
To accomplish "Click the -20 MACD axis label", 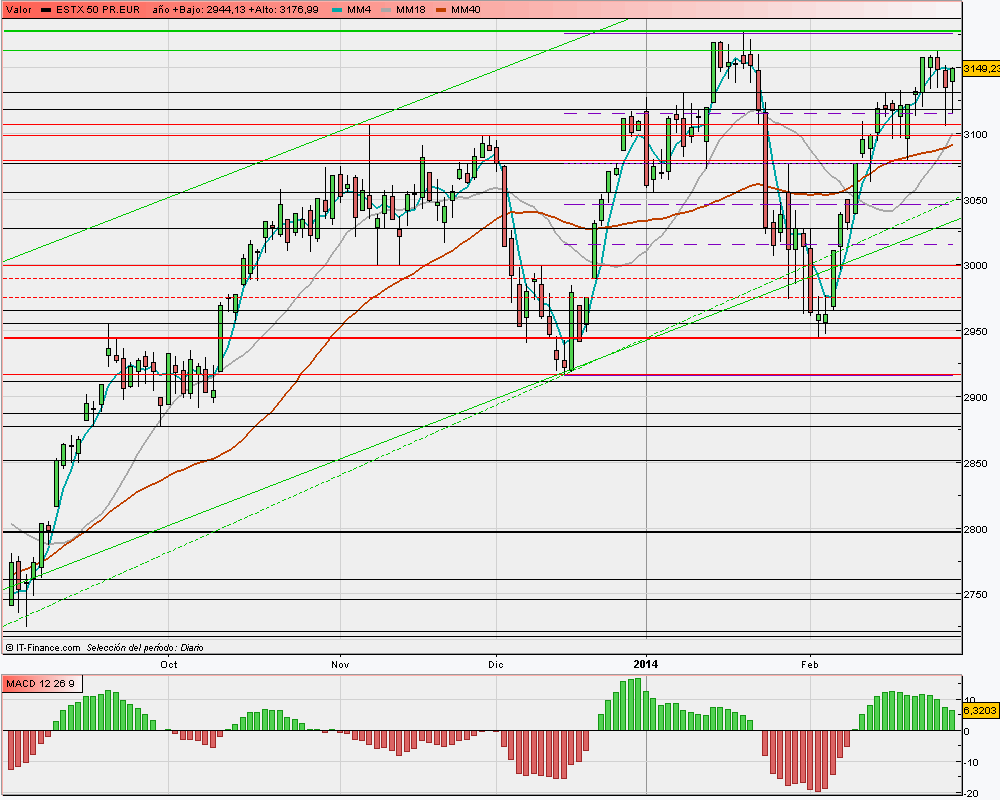I will [971, 794].
